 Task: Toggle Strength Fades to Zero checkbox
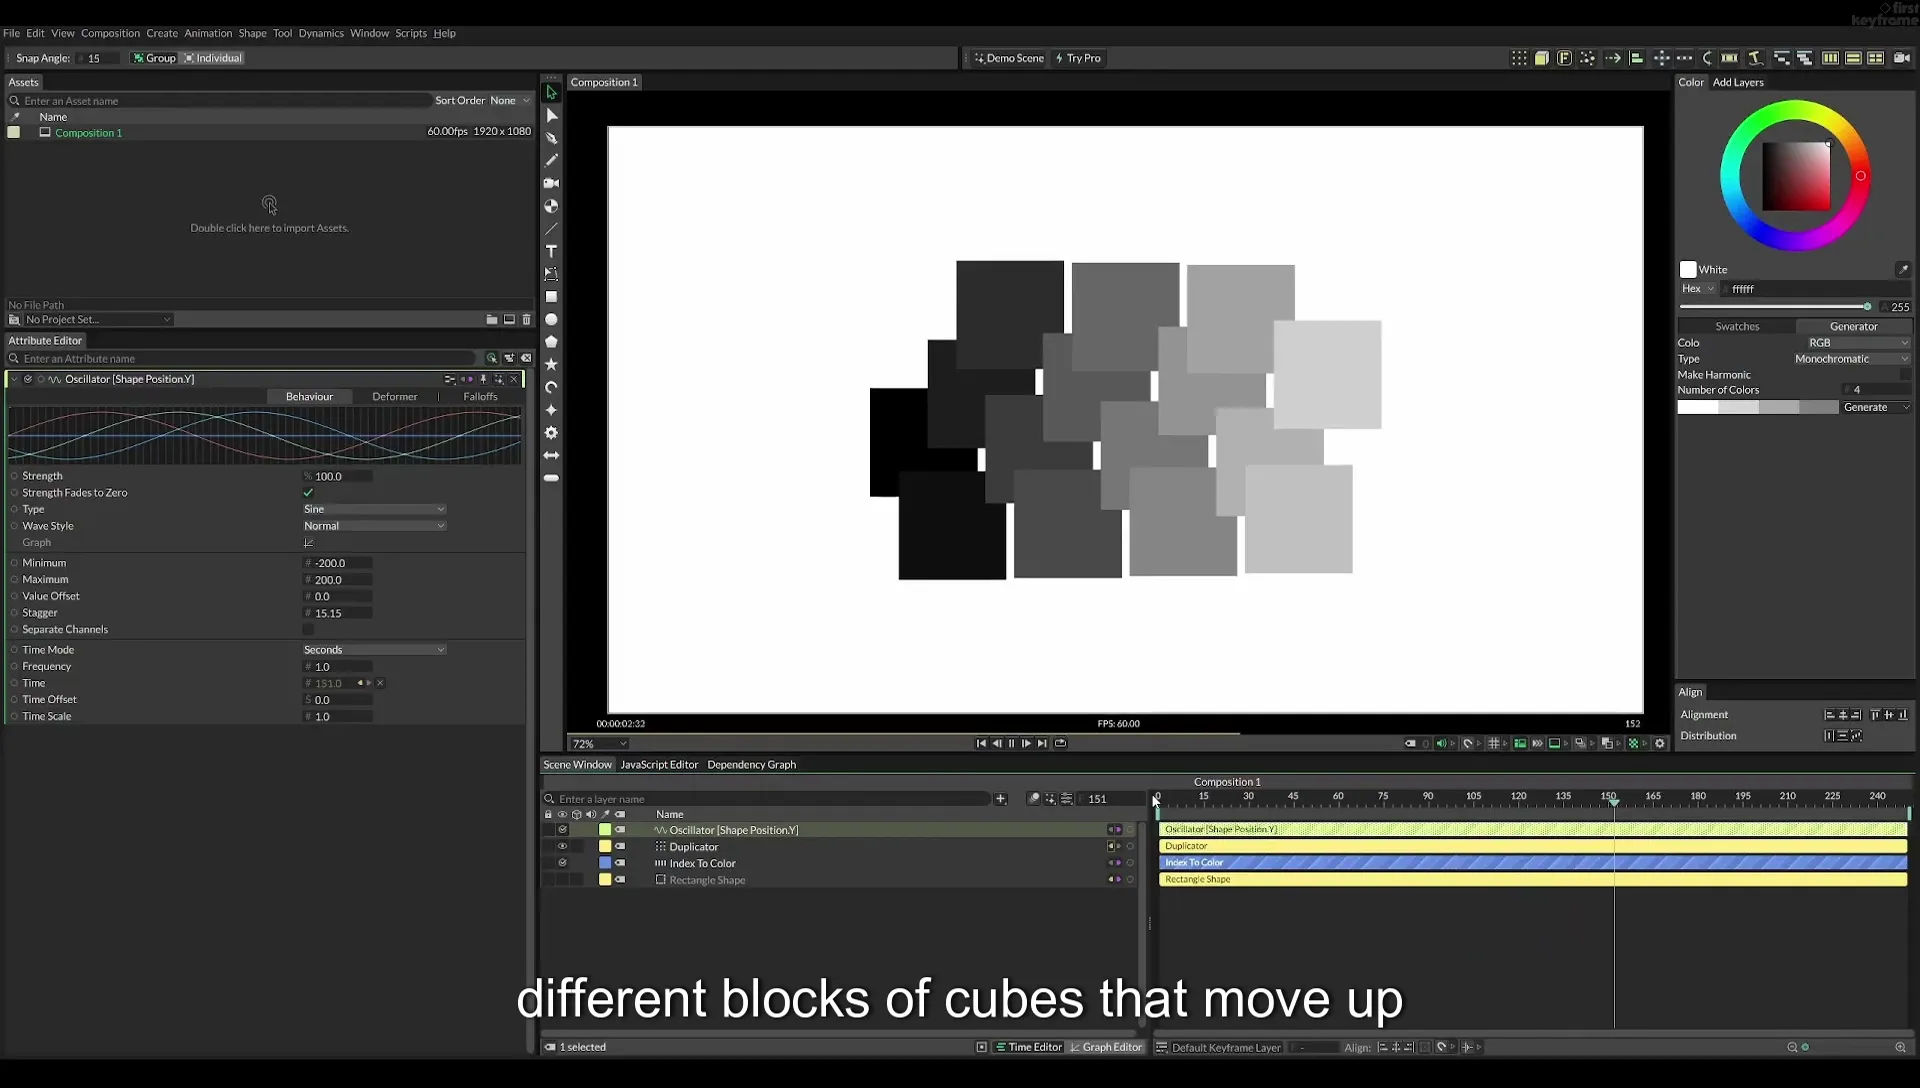pyautogui.click(x=308, y=493)
